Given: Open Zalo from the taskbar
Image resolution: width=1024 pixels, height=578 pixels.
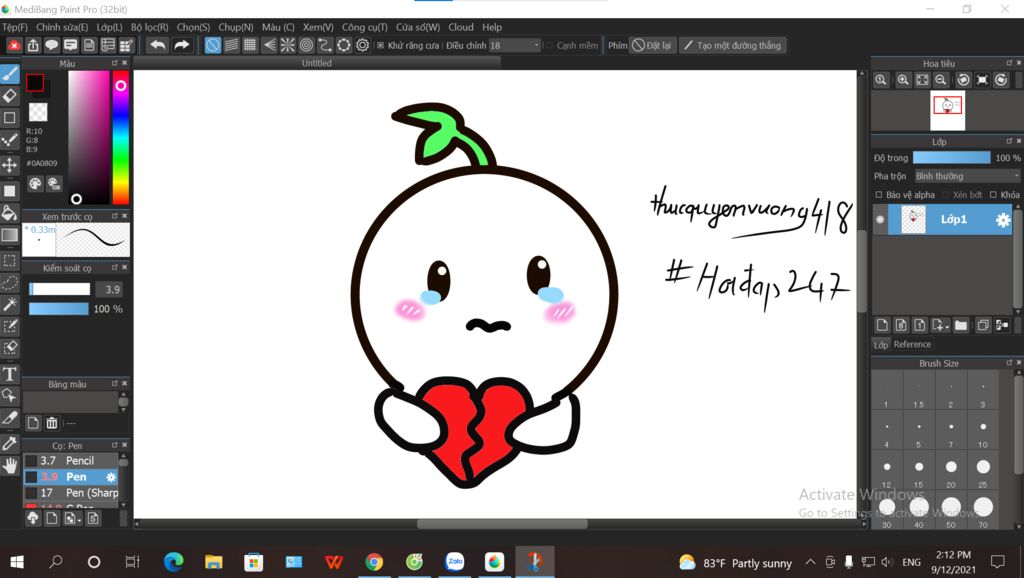Looking at the screenshot, I should (x=455, y=562).
